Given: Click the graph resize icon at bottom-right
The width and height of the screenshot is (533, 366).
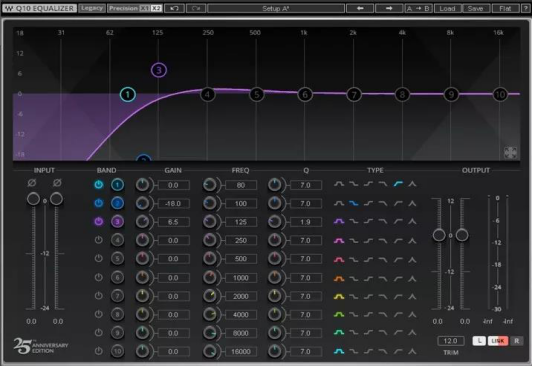Looking at the screenshot, I should pos(510,153).
